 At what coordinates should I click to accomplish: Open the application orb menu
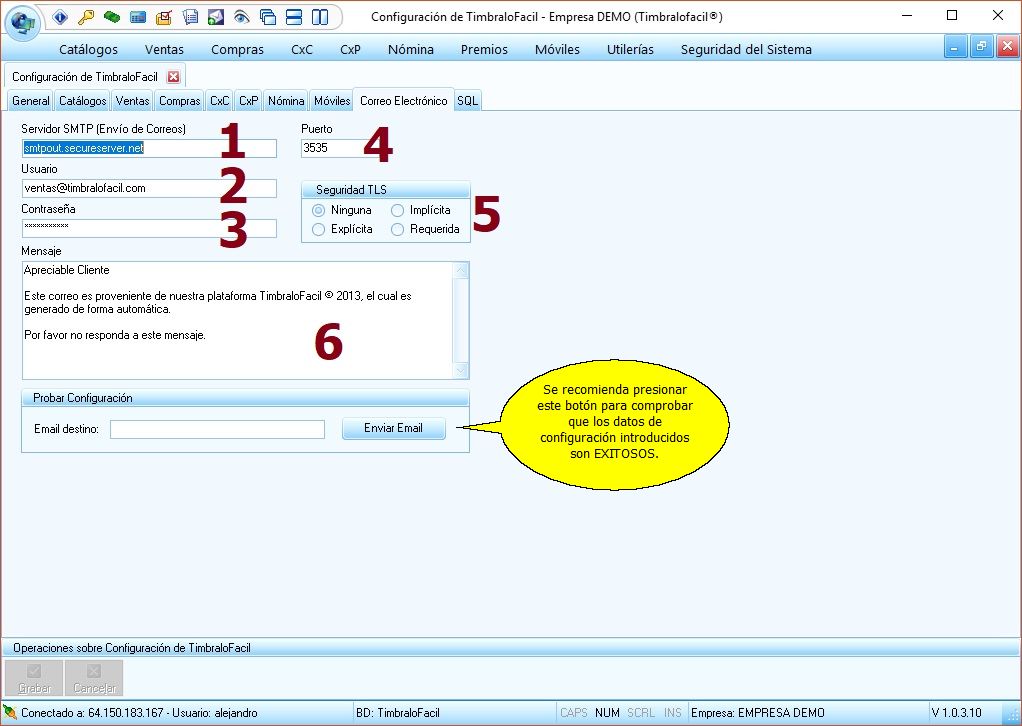click(x=23, y=22)
